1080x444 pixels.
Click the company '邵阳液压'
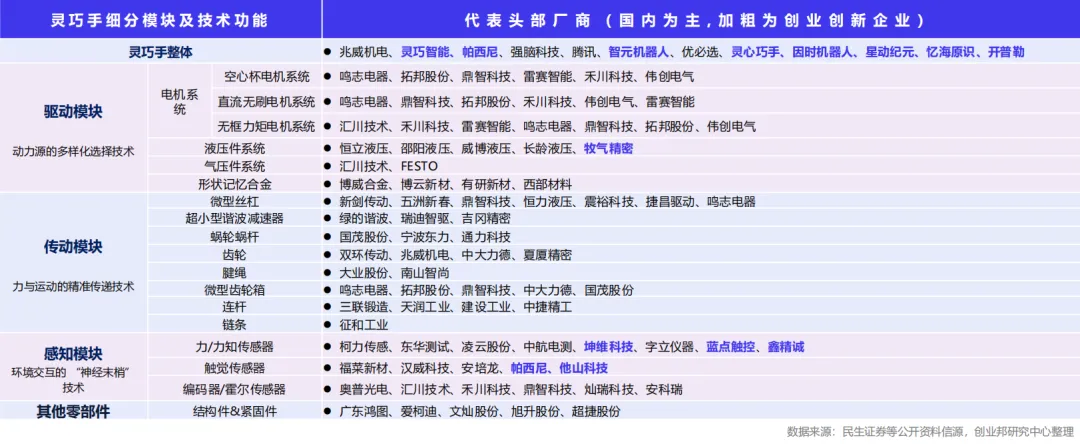click(425, 148)
